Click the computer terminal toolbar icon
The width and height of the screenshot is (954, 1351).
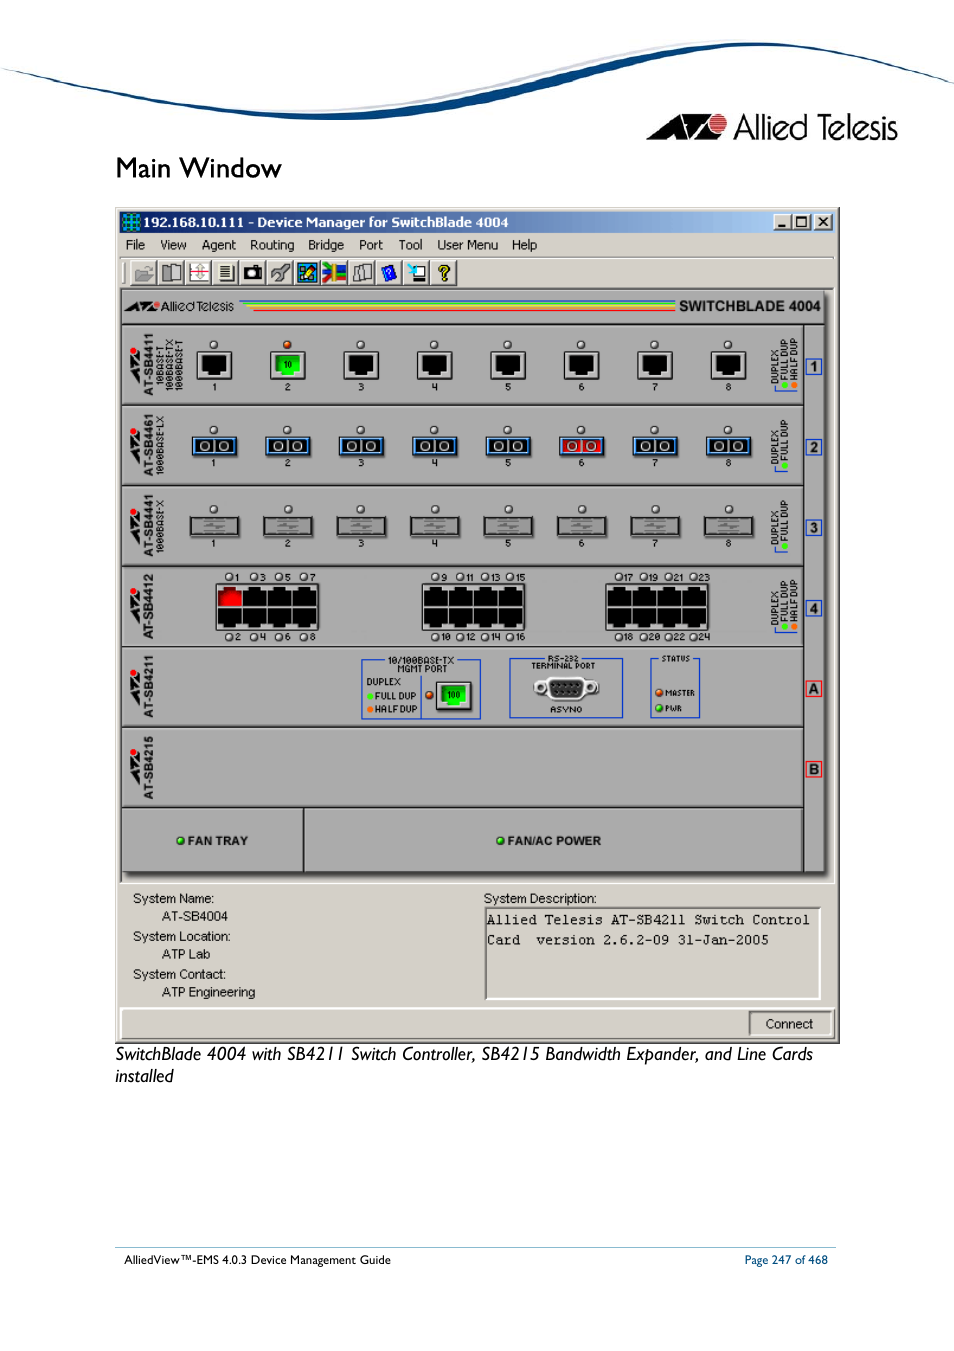point(416,272)
